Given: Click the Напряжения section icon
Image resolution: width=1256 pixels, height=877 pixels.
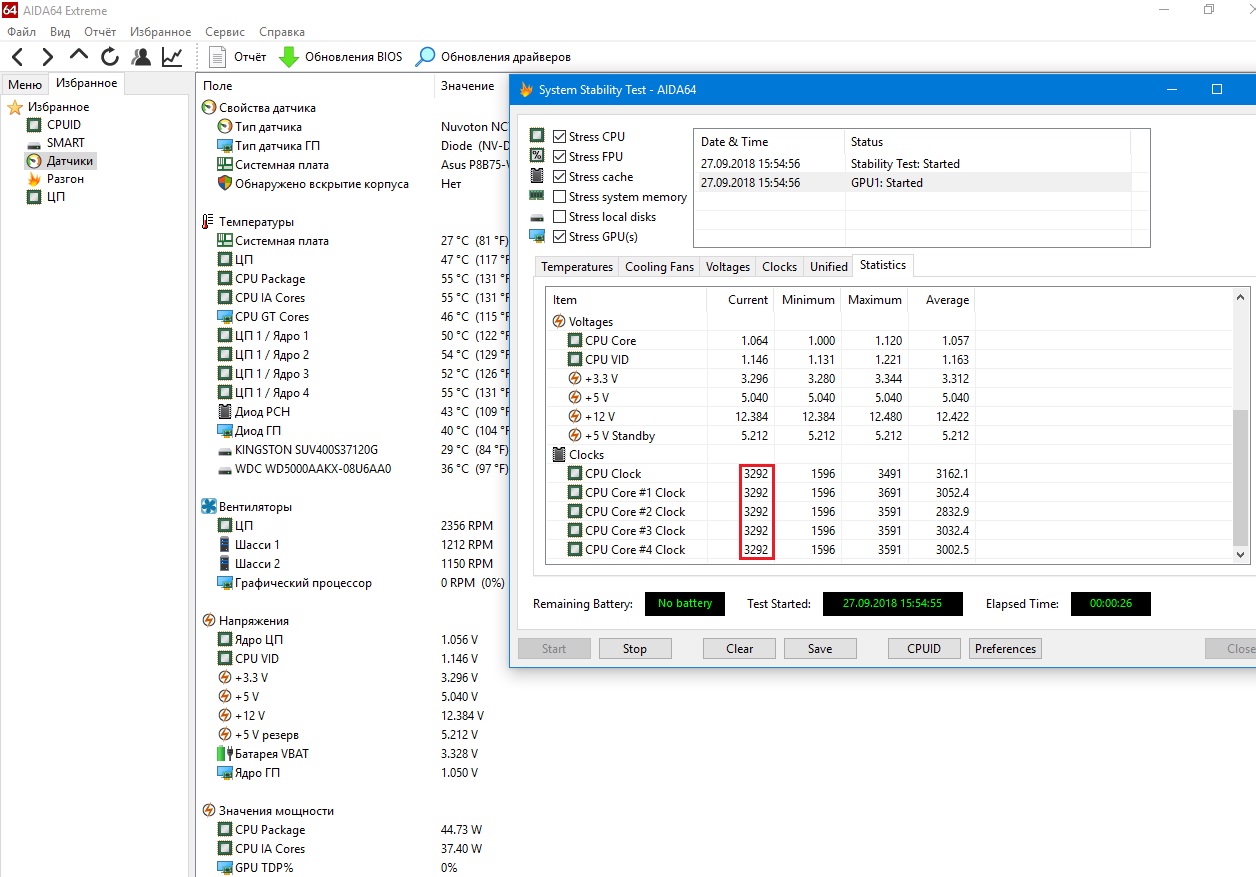Looking at the screenshot, I should click(209, 621).
